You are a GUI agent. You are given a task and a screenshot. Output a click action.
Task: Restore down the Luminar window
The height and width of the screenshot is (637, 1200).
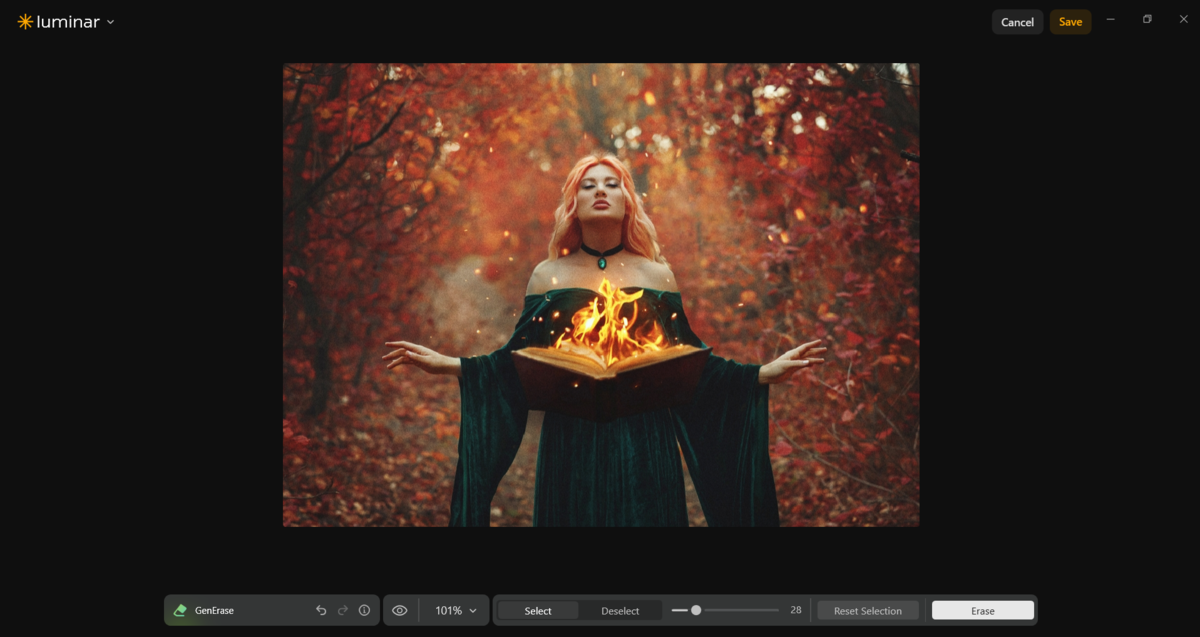click(x=1147, y=19)
